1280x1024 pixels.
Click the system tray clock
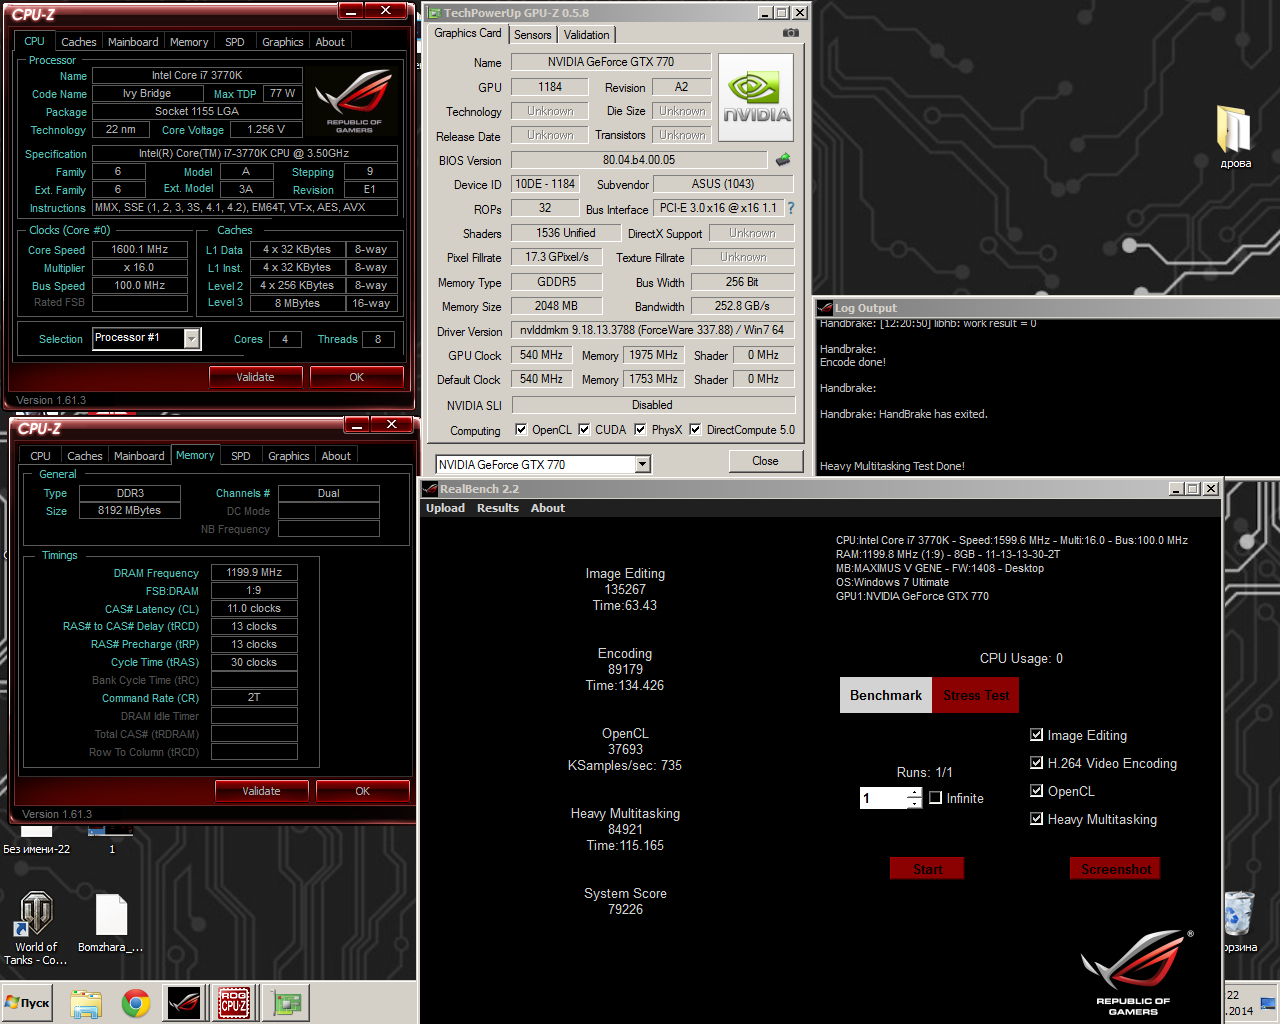click(x=1241, y=1003)
